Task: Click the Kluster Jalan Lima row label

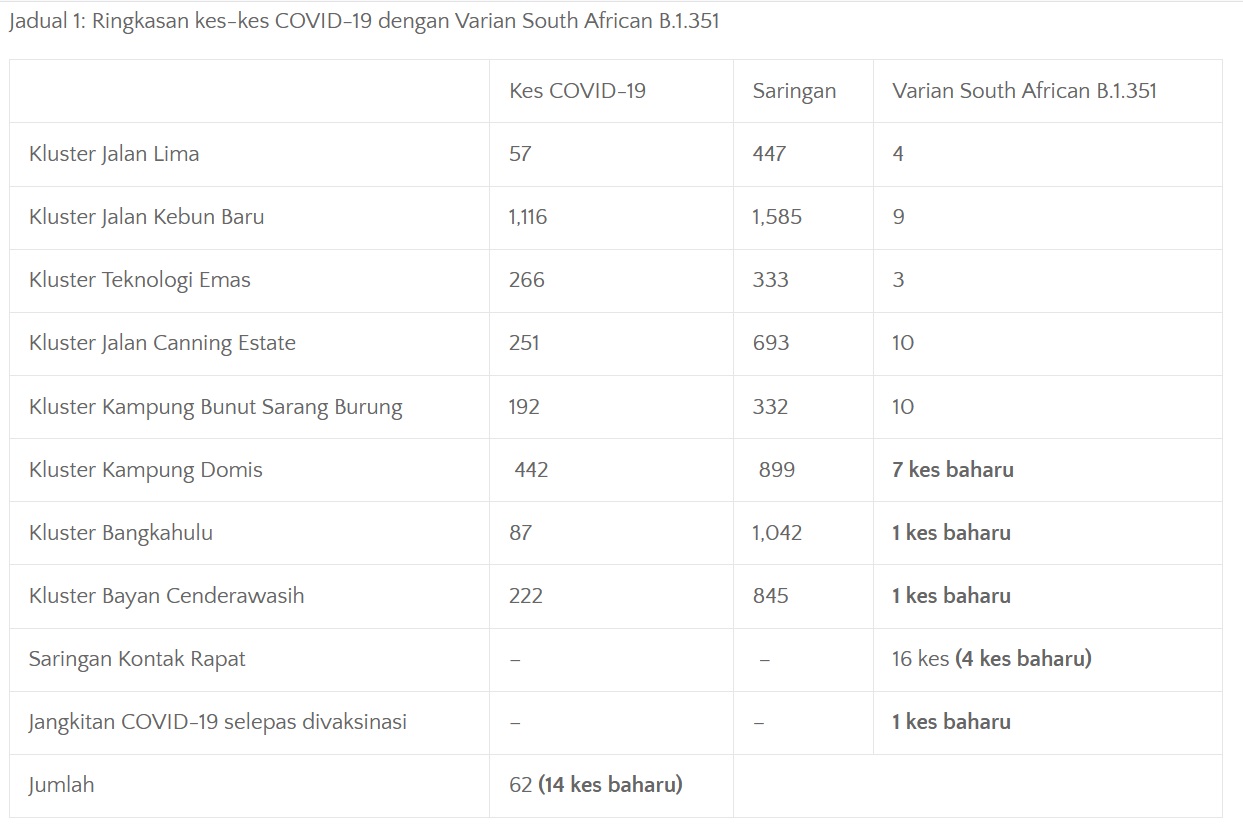Action: (114, 154)
